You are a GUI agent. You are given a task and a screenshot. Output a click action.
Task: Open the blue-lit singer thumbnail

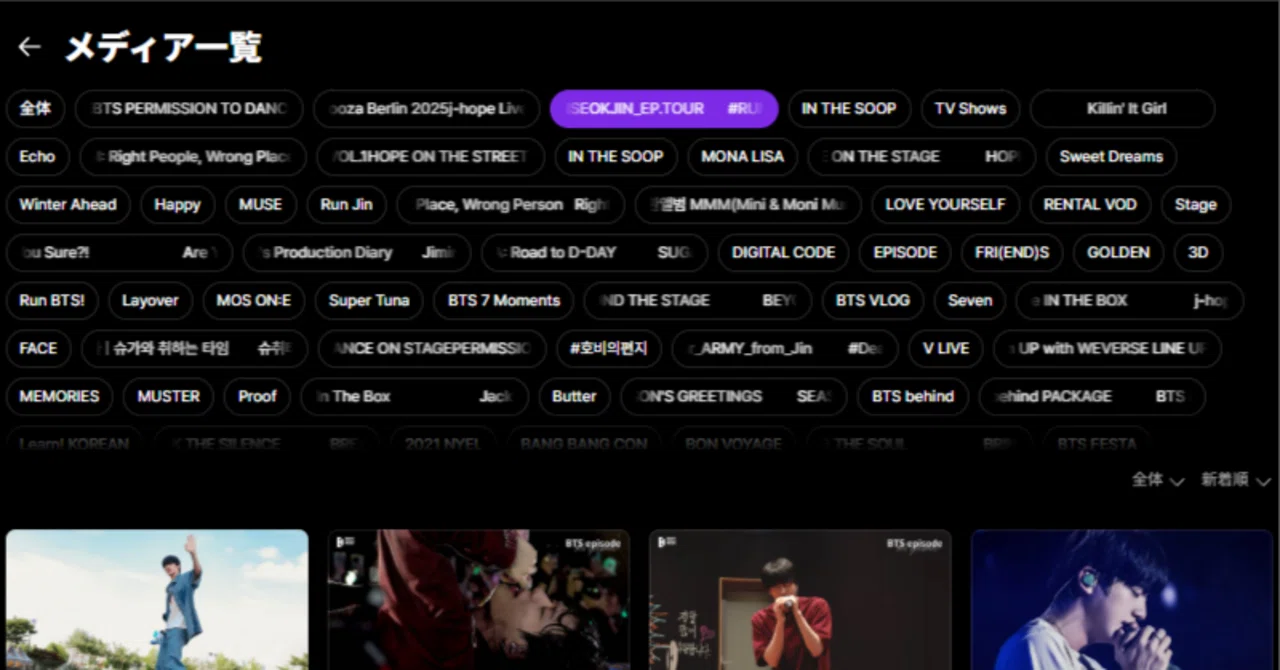point(1122,600)
